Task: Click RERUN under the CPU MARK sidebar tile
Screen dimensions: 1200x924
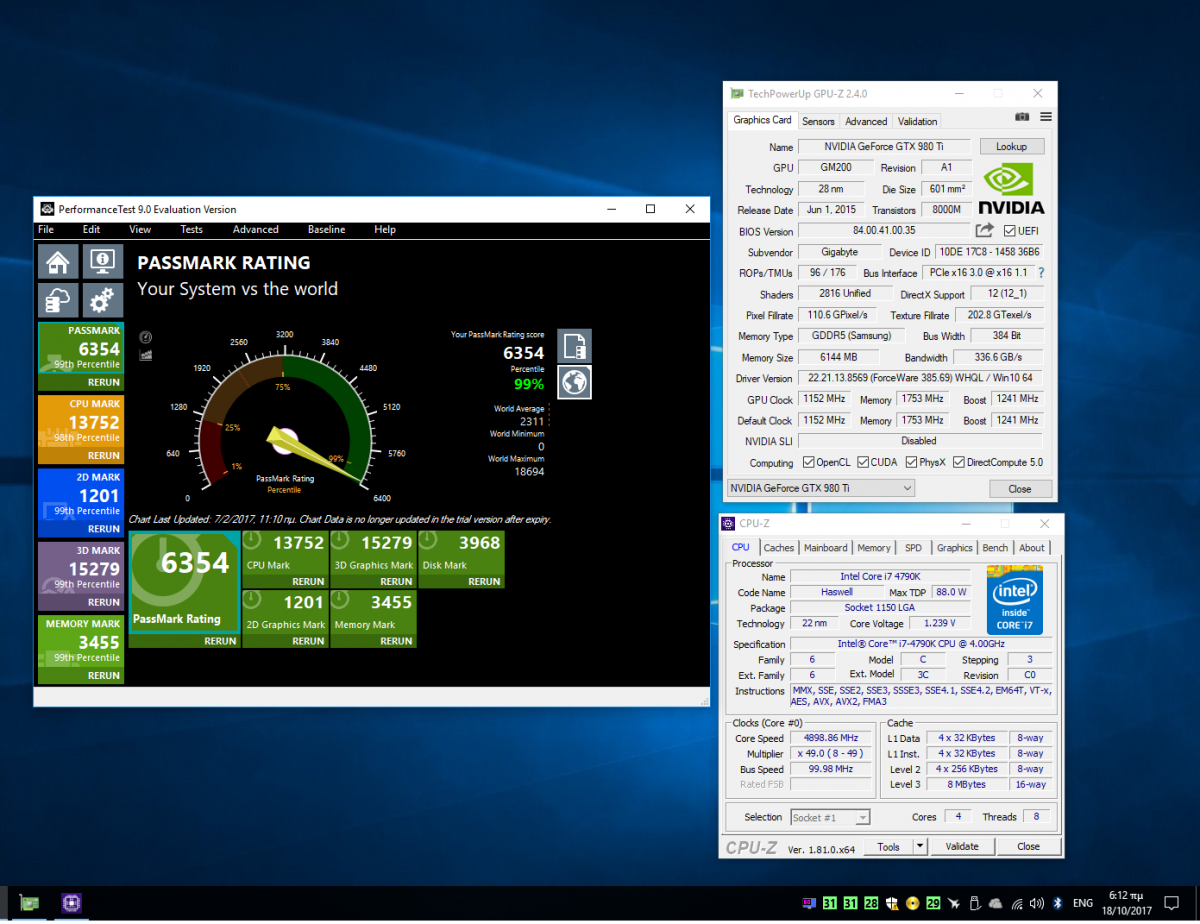Action: click(103, 456)
